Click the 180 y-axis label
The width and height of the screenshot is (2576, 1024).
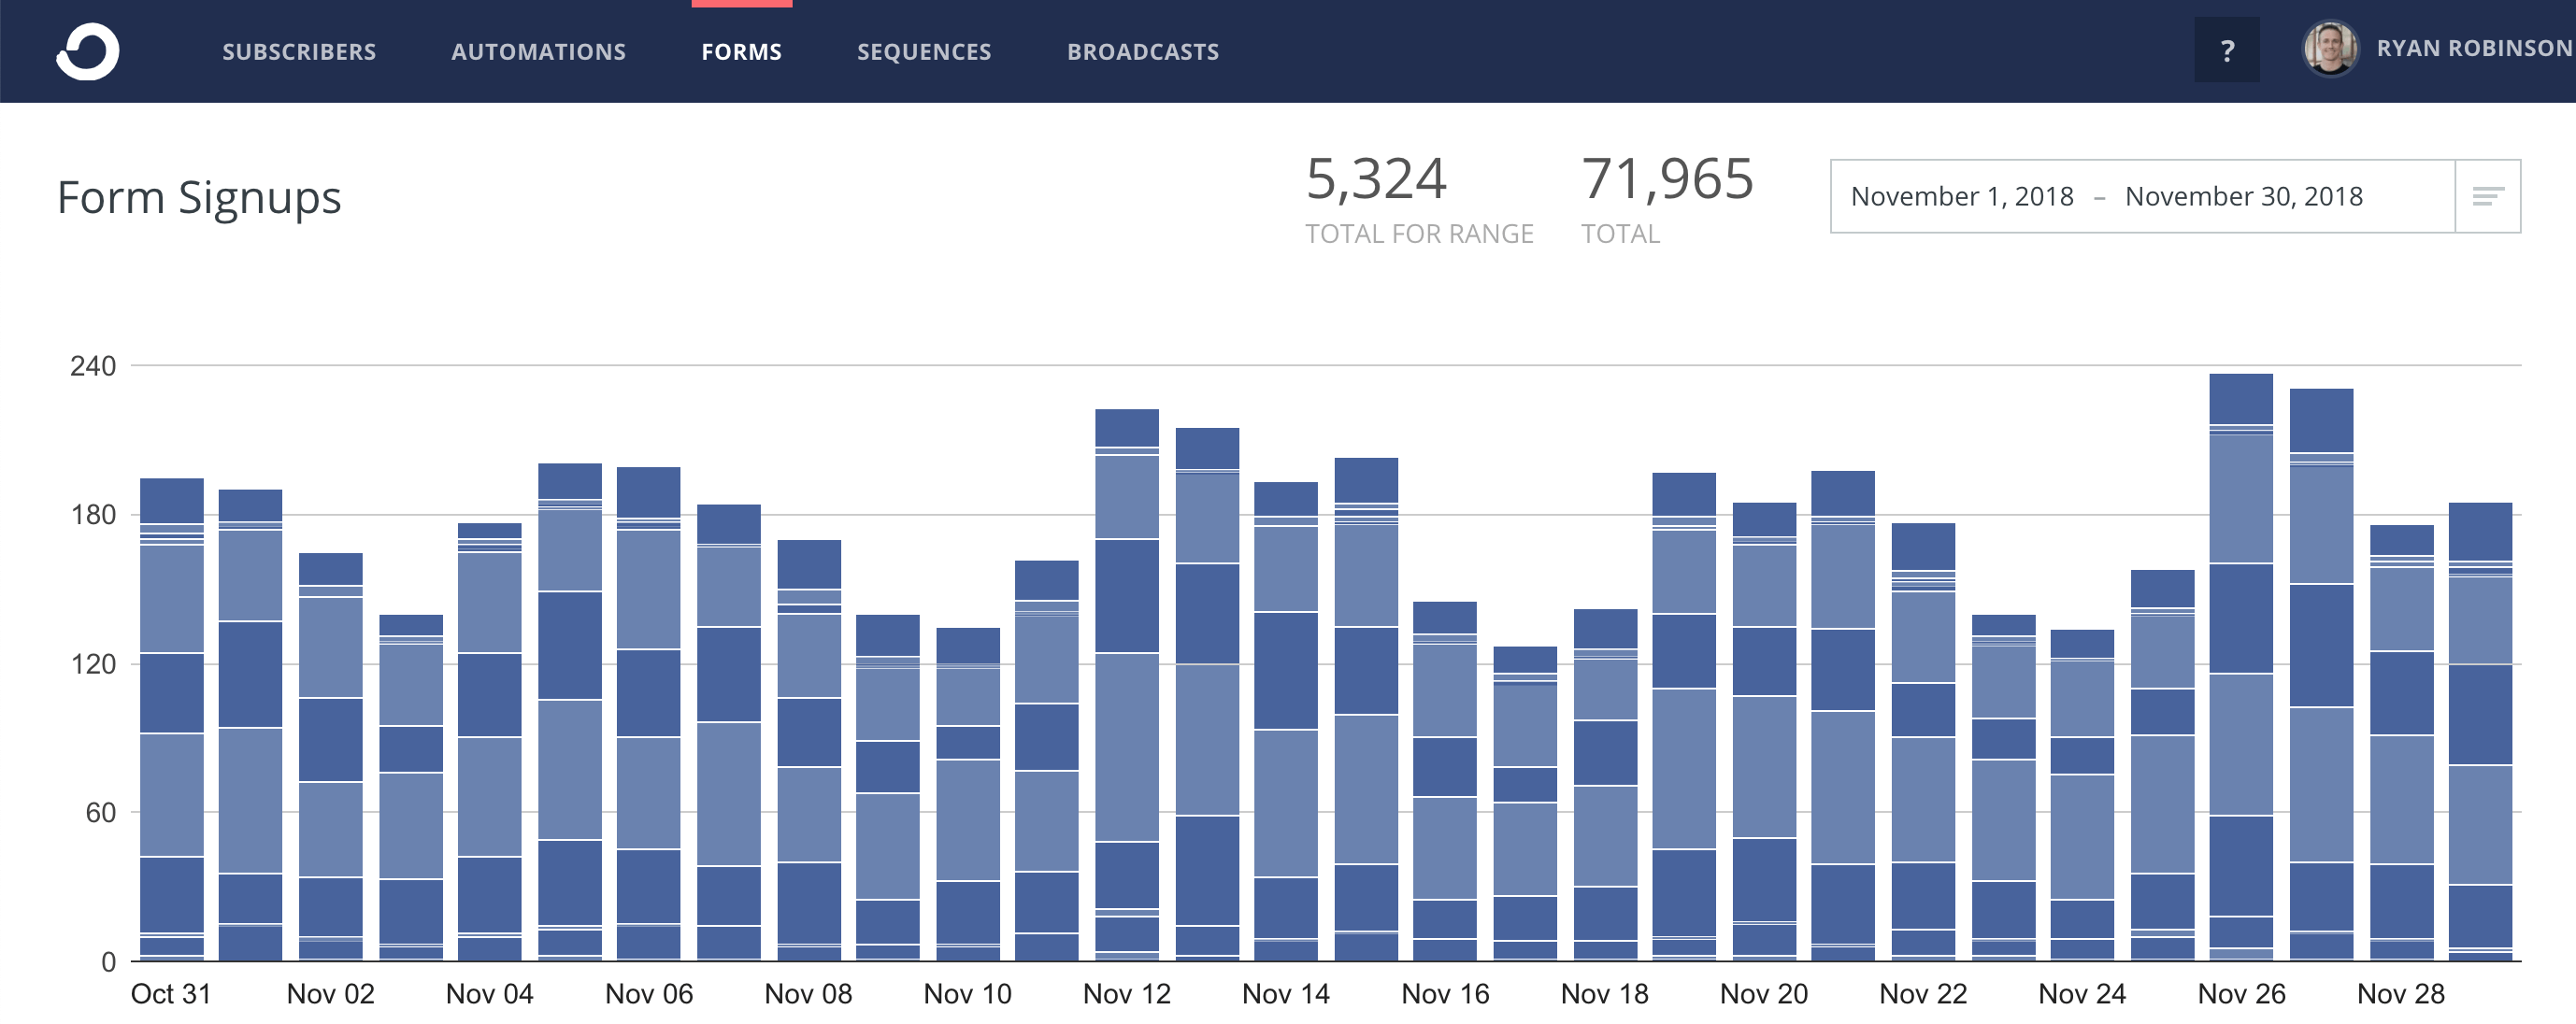[x=92, y=515]
